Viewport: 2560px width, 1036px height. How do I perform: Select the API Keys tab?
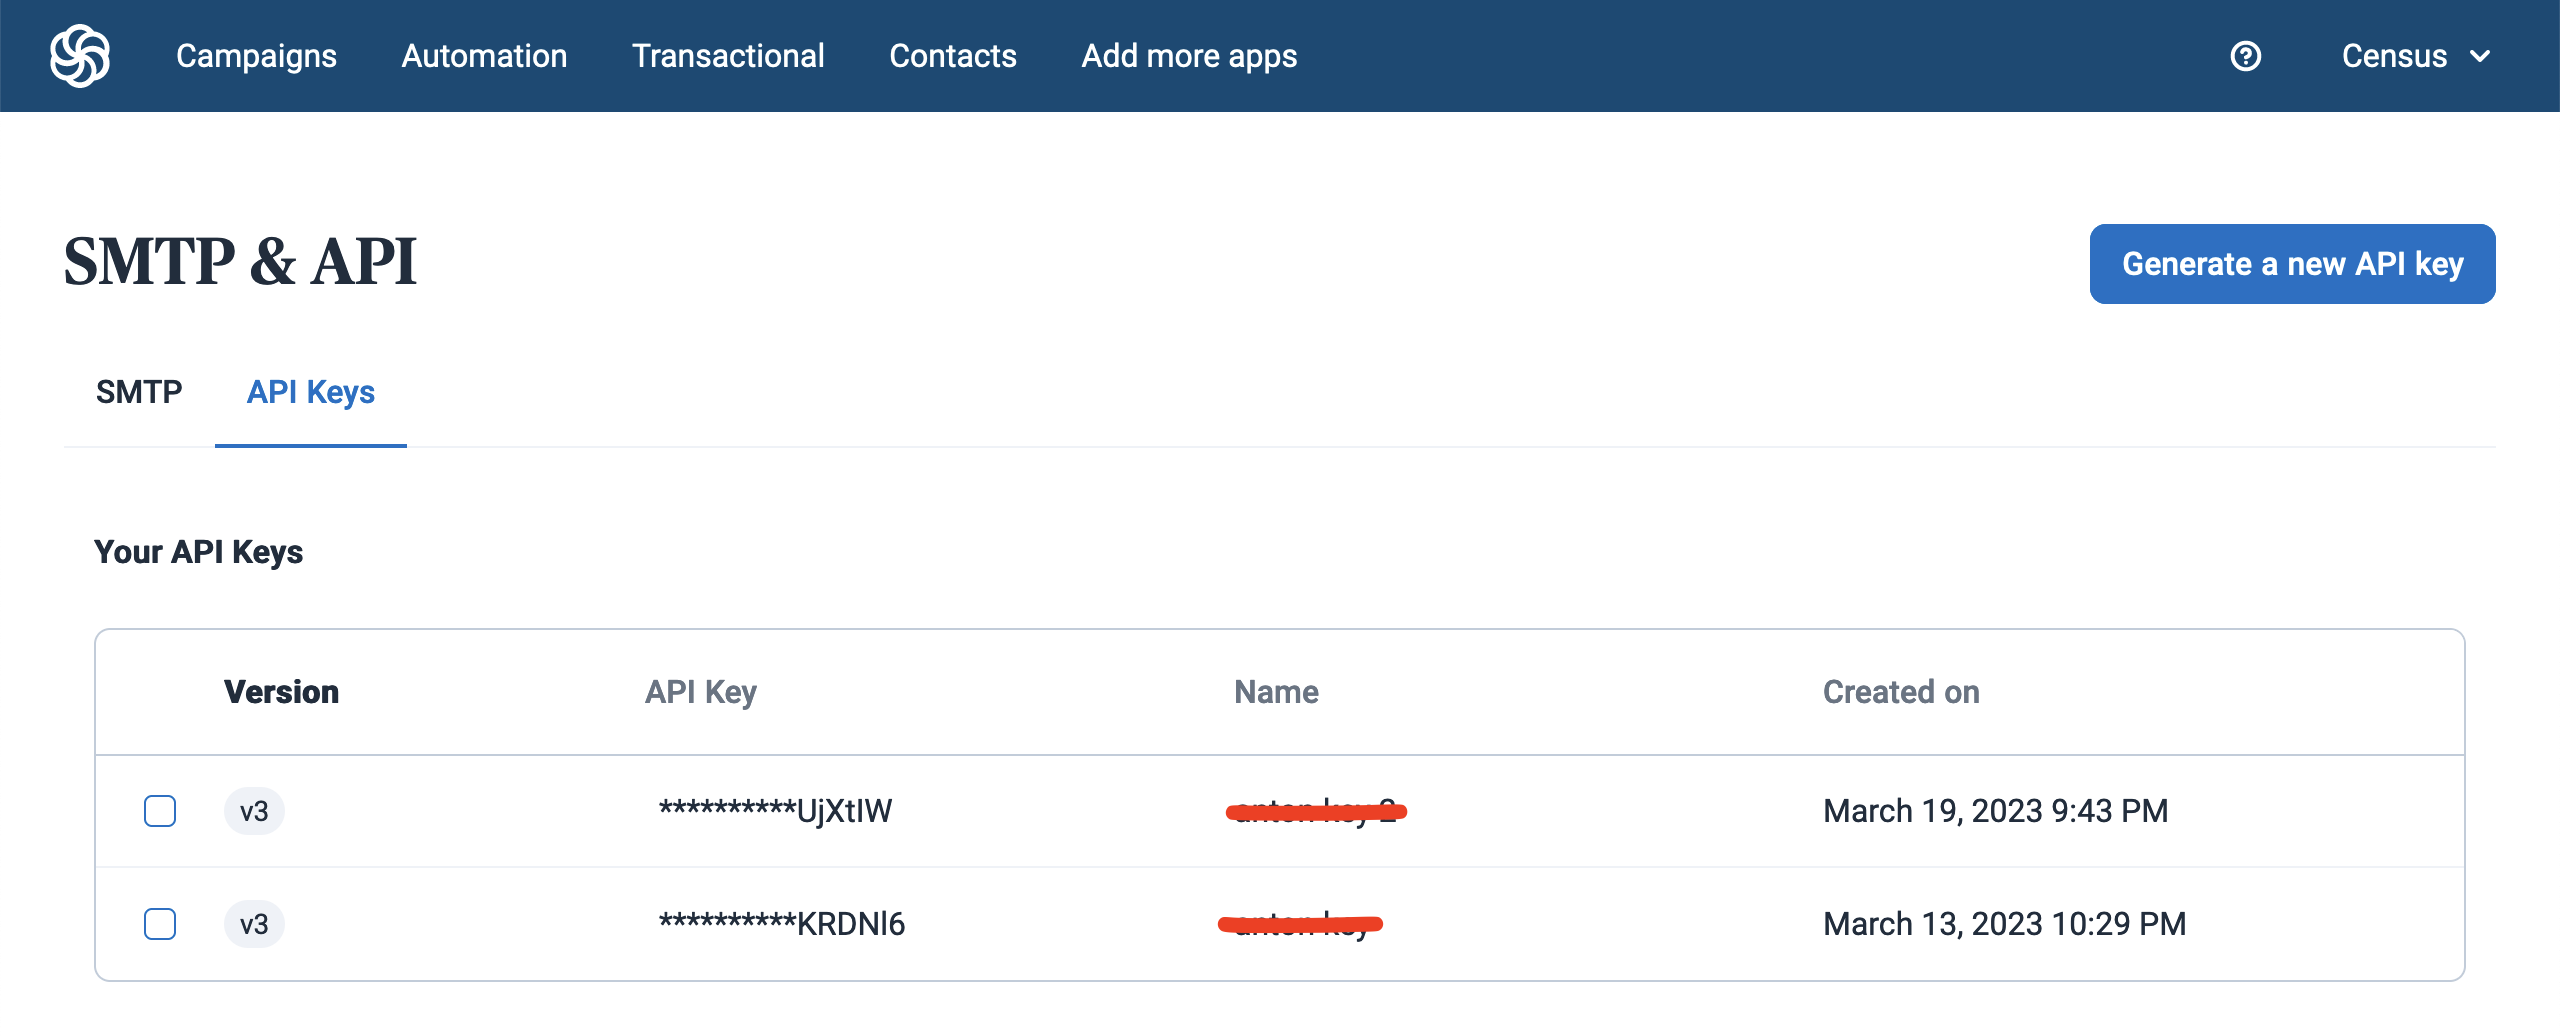pyautogui.click(x=310, y=392)
